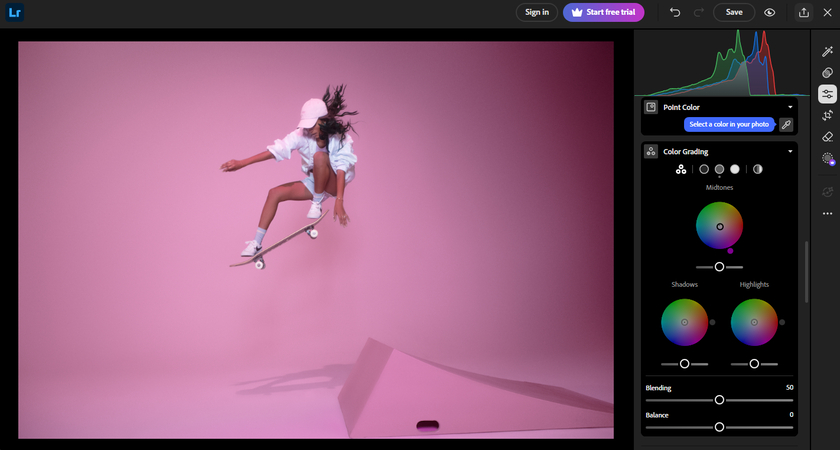The height and width of the screenshot is (450, 840).
Task: Switch to the Midtones grading tab
Action: pos(719,169)
